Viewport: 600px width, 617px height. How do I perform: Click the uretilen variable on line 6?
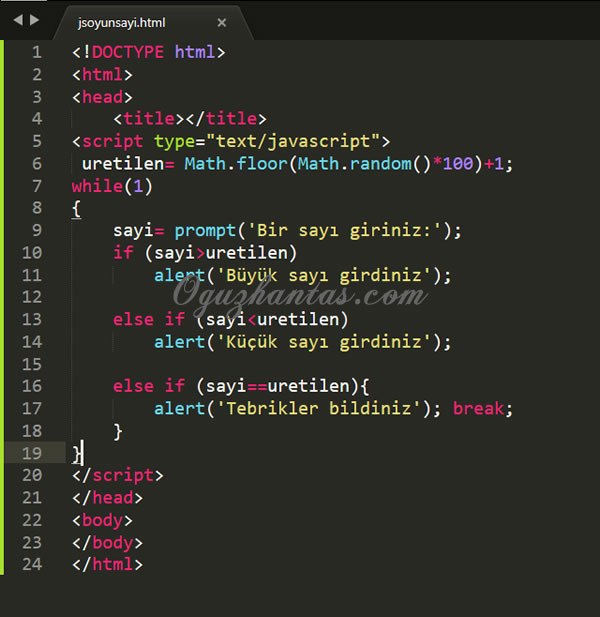tap(123, 164)
